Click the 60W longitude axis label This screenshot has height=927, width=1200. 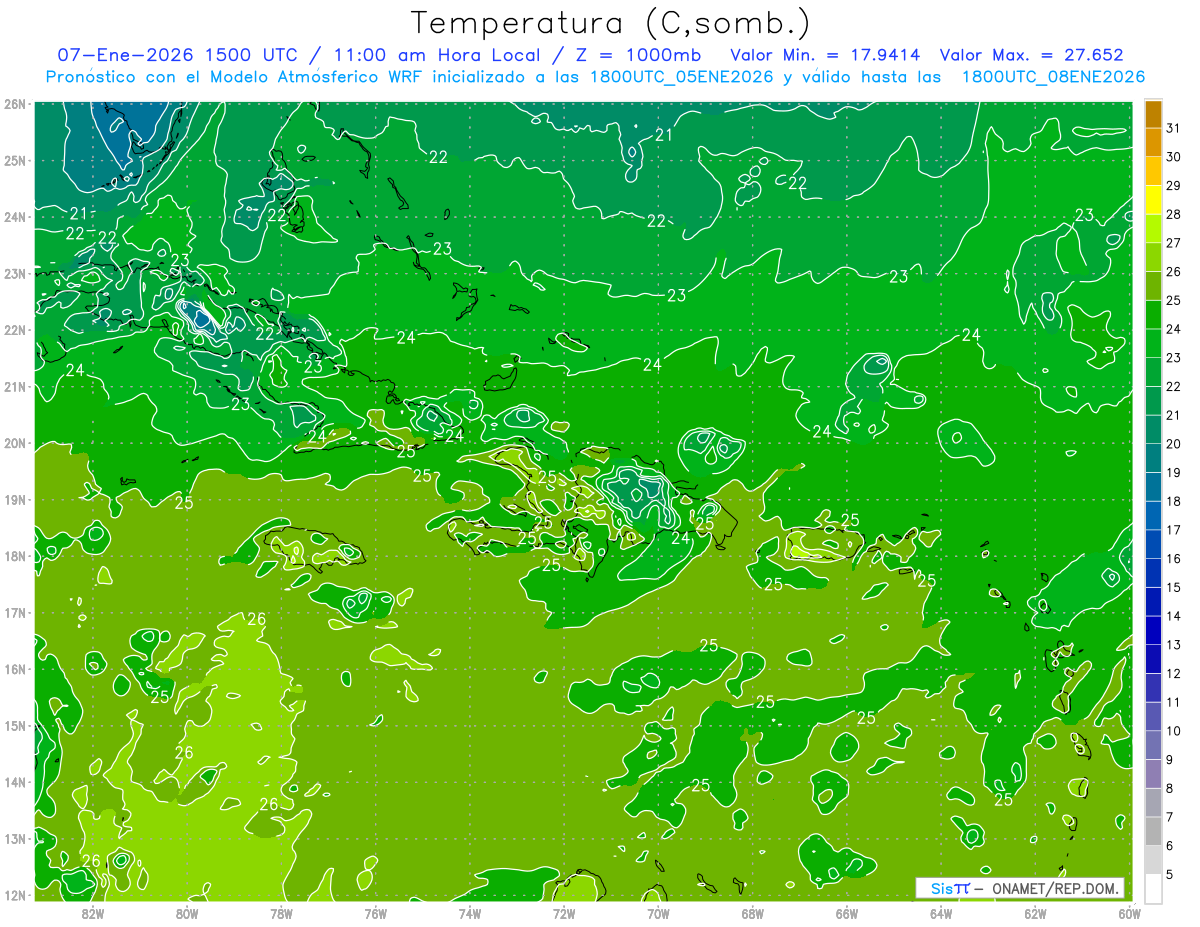click(1129, 914)
